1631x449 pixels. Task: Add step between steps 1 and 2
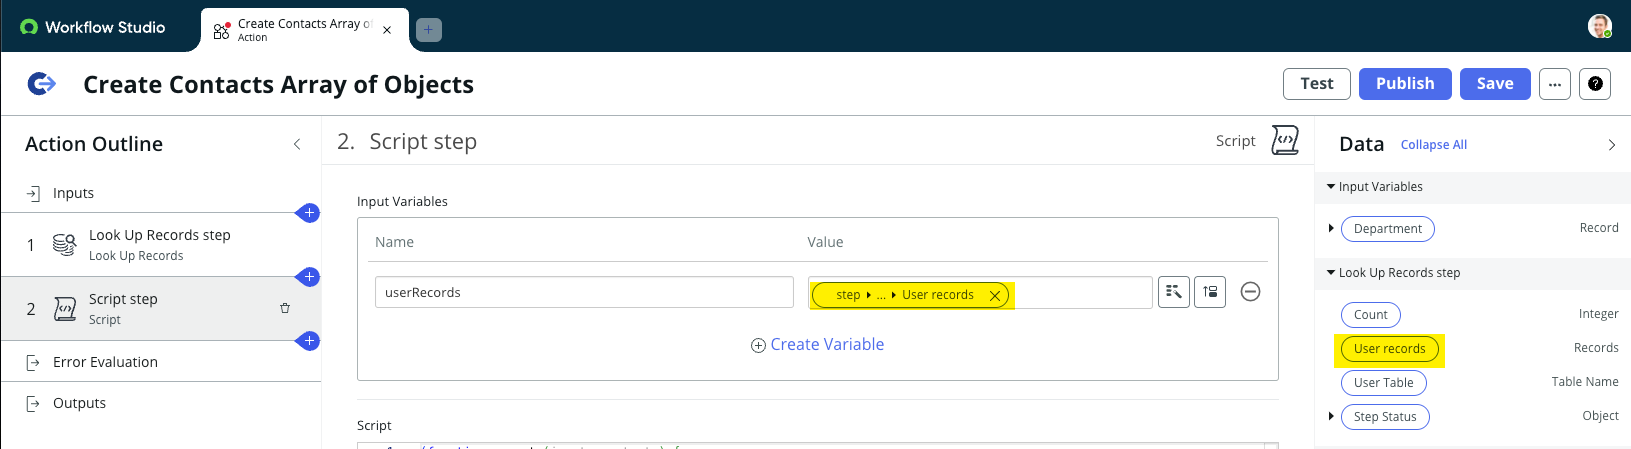tap(309, 276)
